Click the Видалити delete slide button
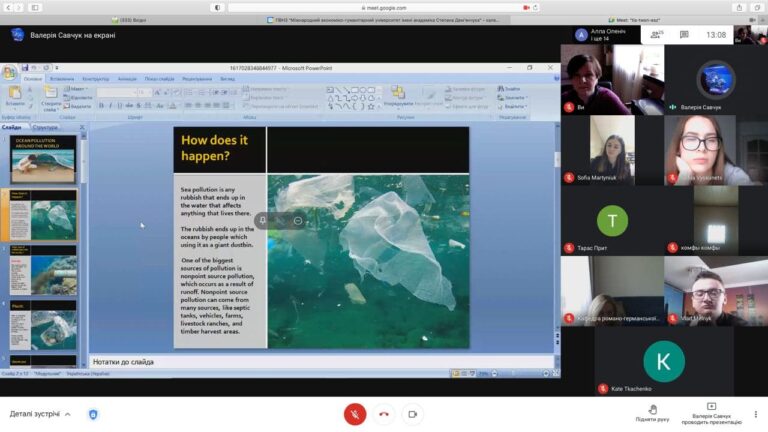The width and height of the screenshot is (768, 432). (77, 106)
